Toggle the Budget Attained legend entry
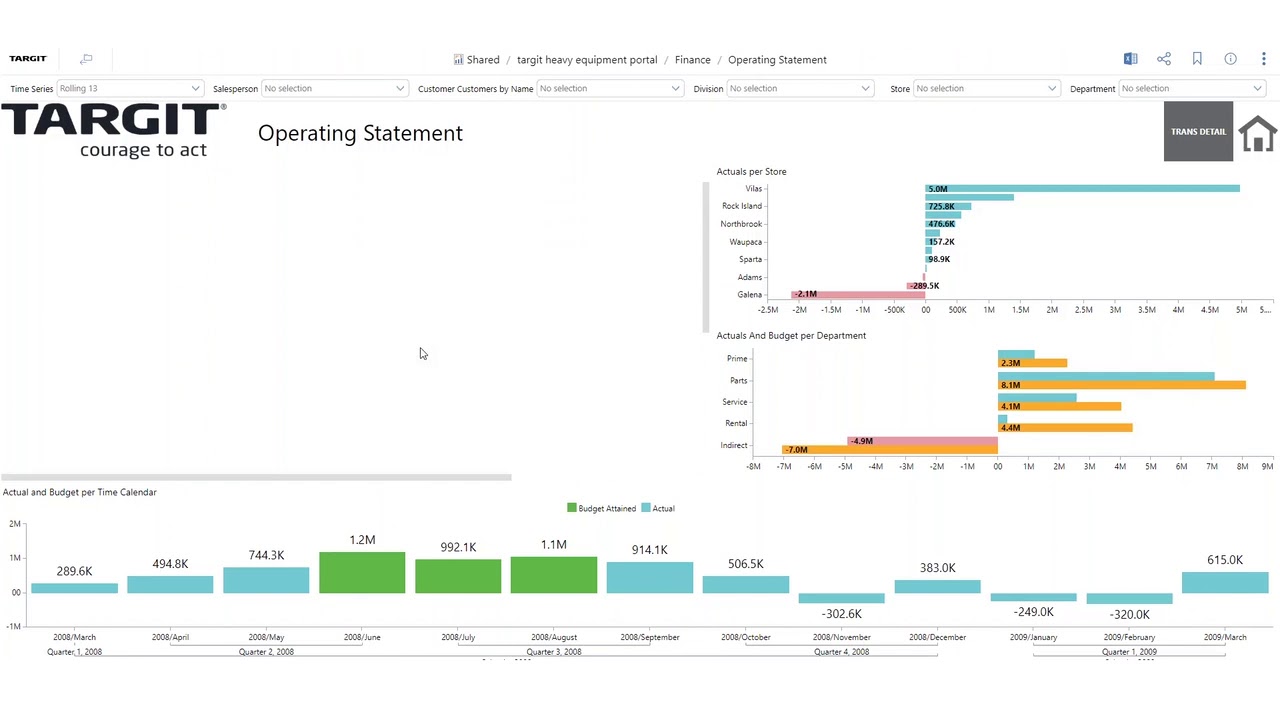The image size is (1280, 720). click(x=601, y=508)
